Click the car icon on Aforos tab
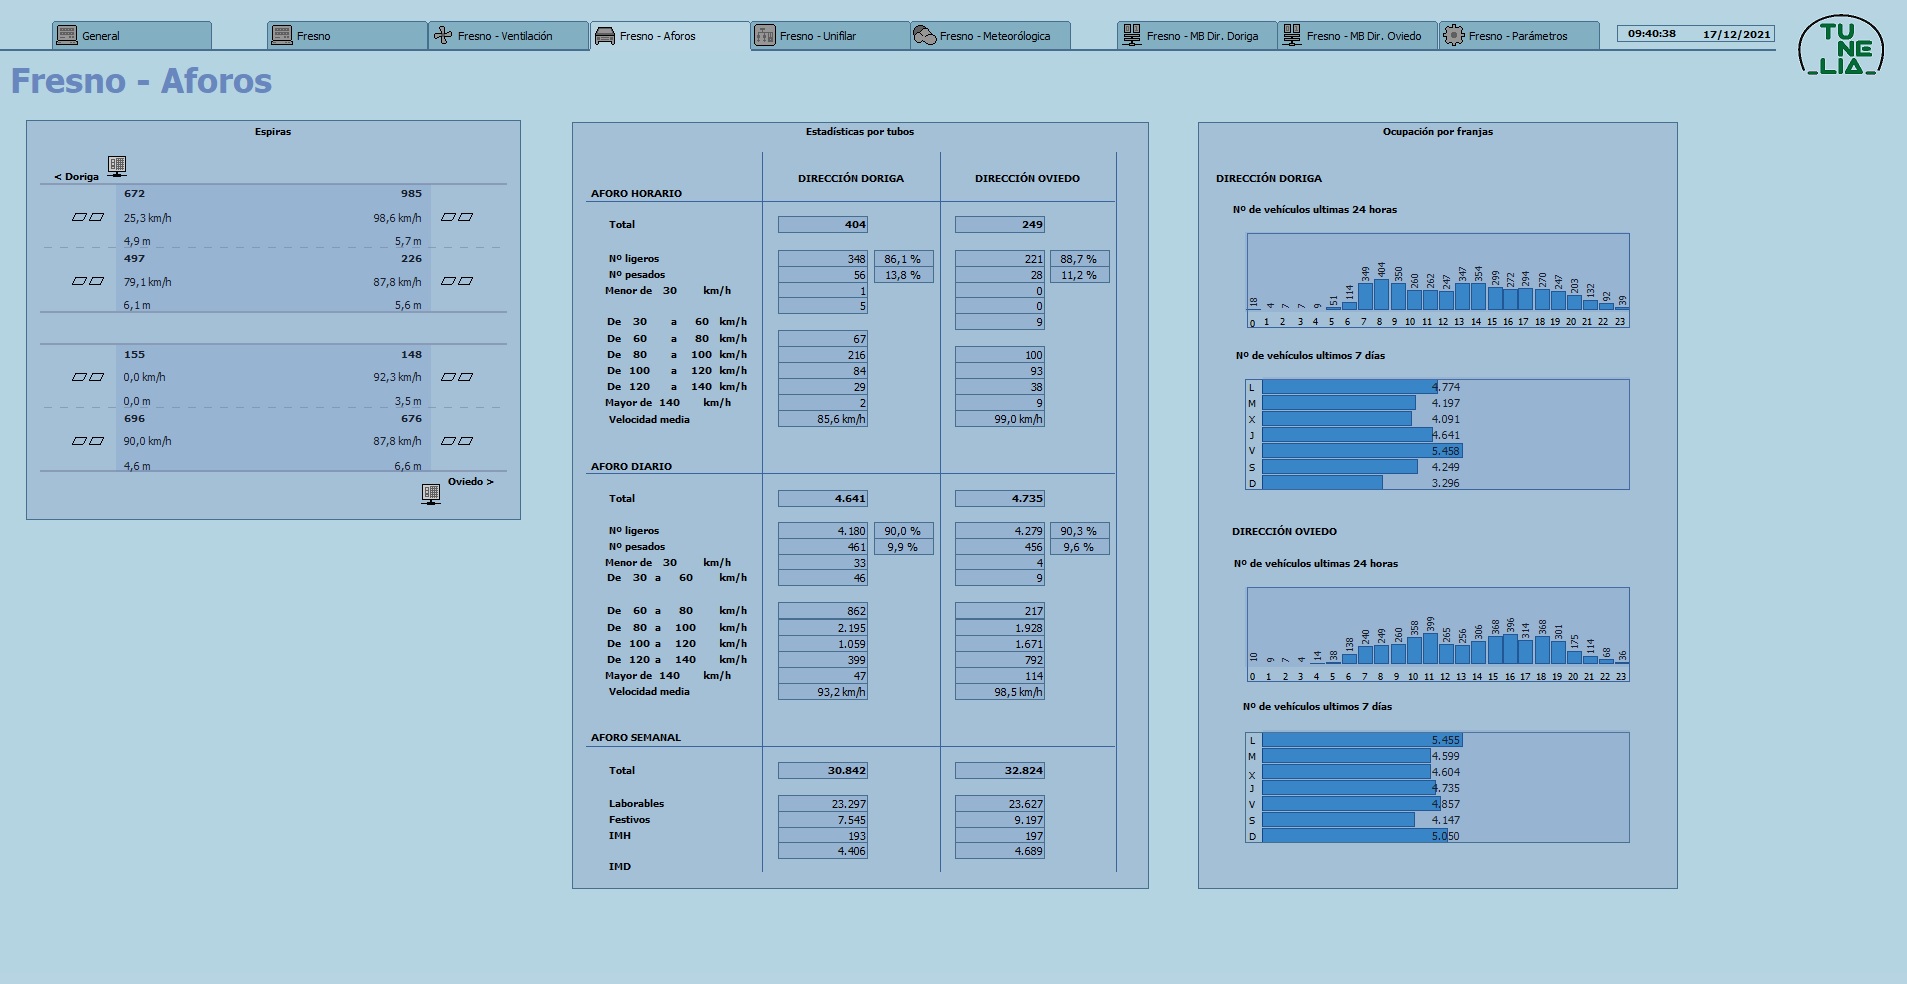The height and width of the screenshot is (984, 1907). coord(605,36)
